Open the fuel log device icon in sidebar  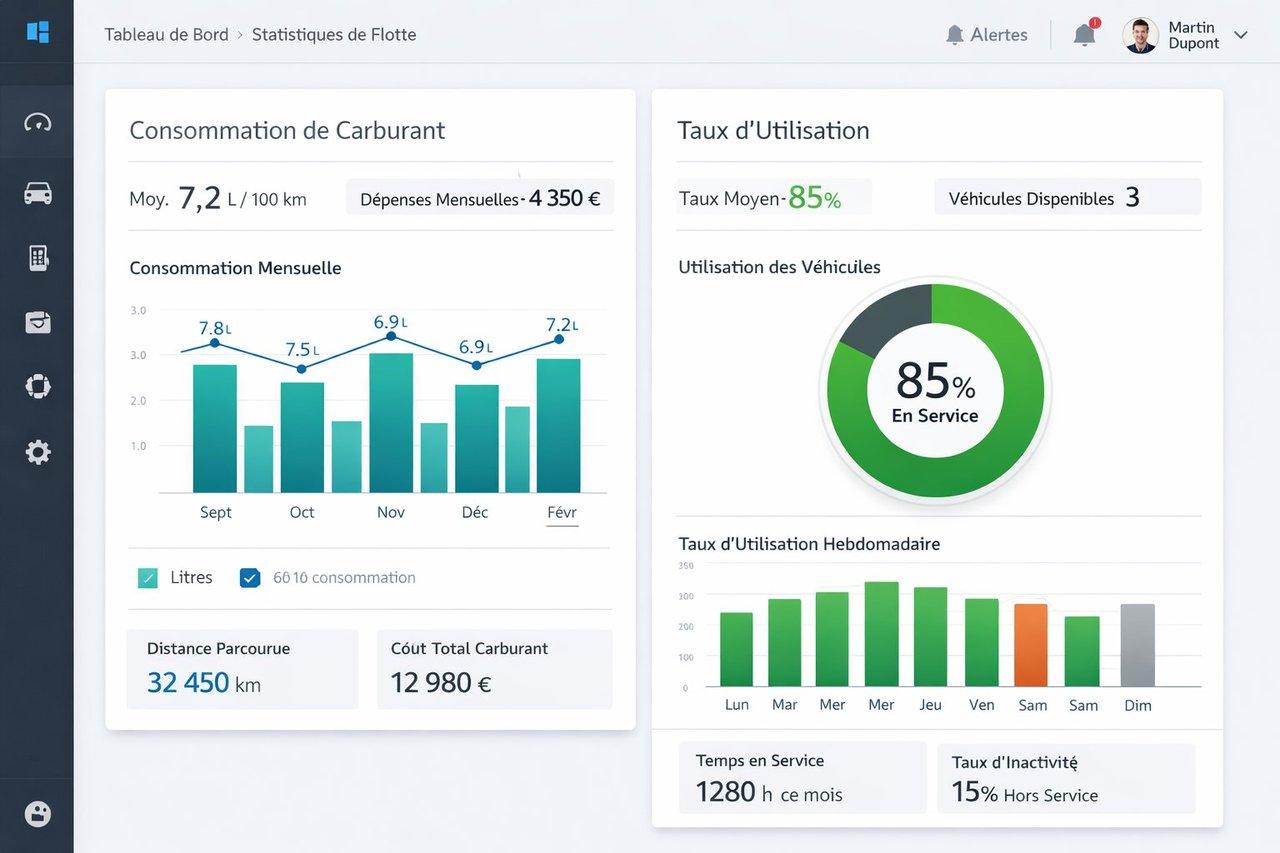tap(37, 257)
